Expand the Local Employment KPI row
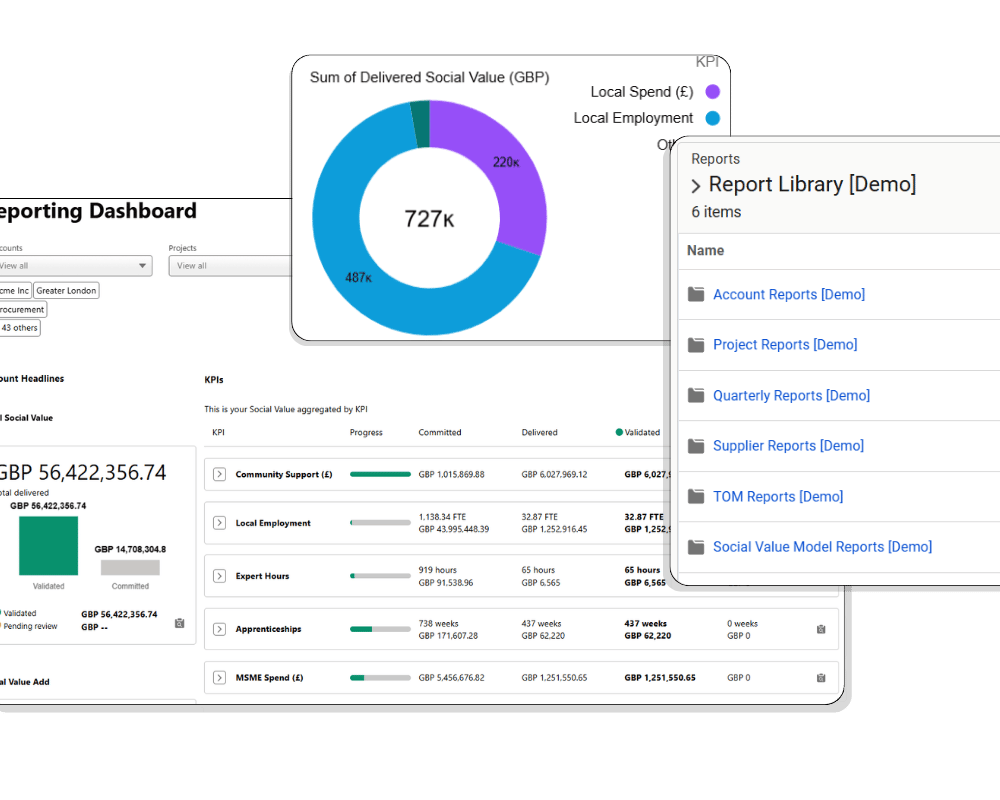The height and width of the screenshot is (800, 1000). 220,523
